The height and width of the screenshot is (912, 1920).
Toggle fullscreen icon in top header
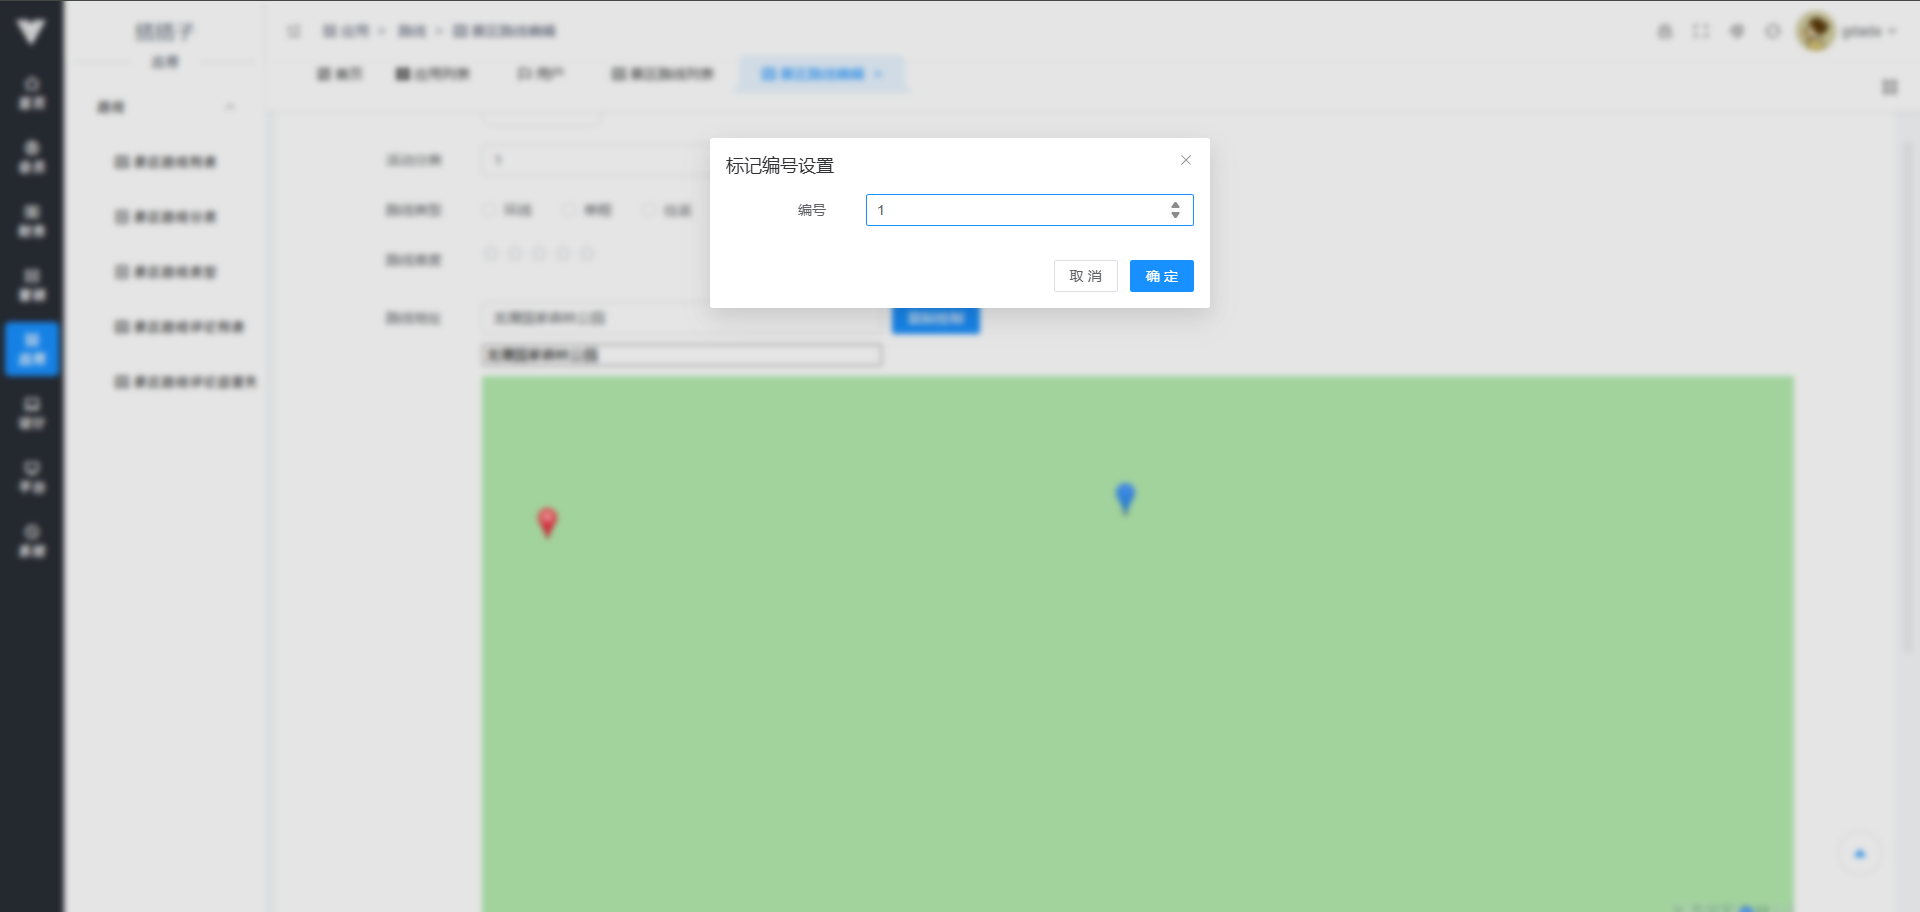click(1700, 32)
